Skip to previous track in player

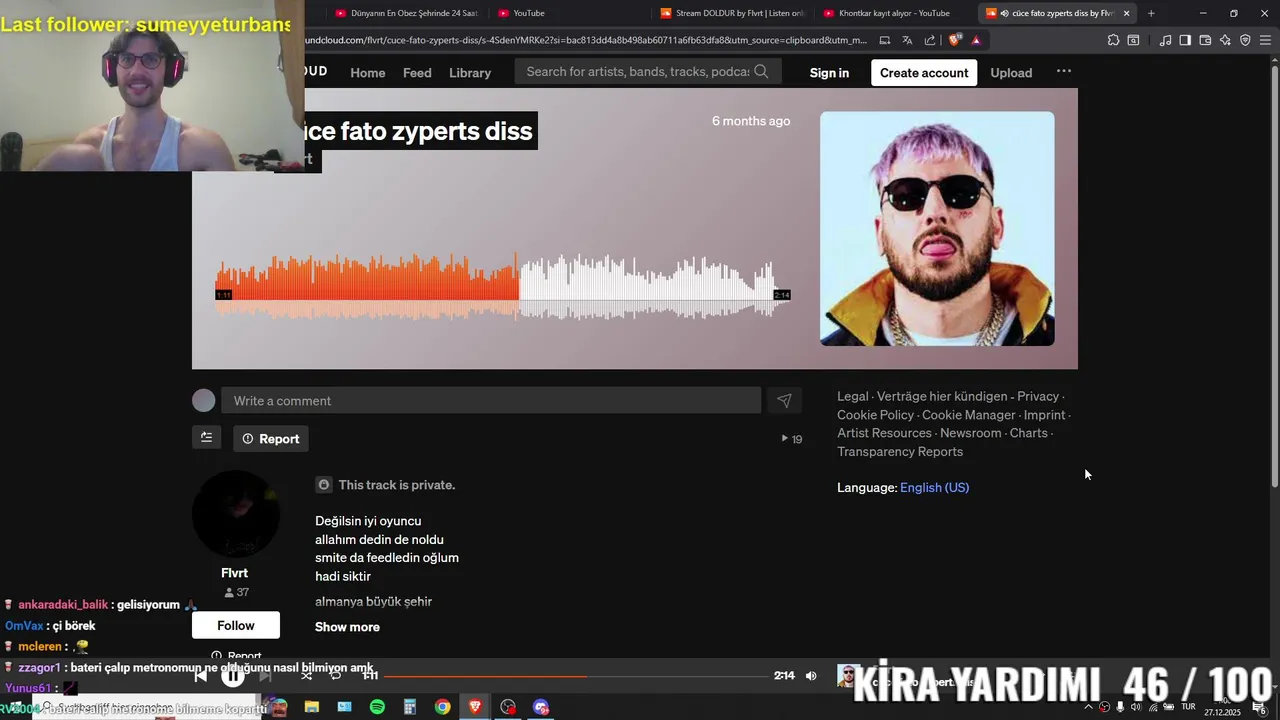click(200, 676)
